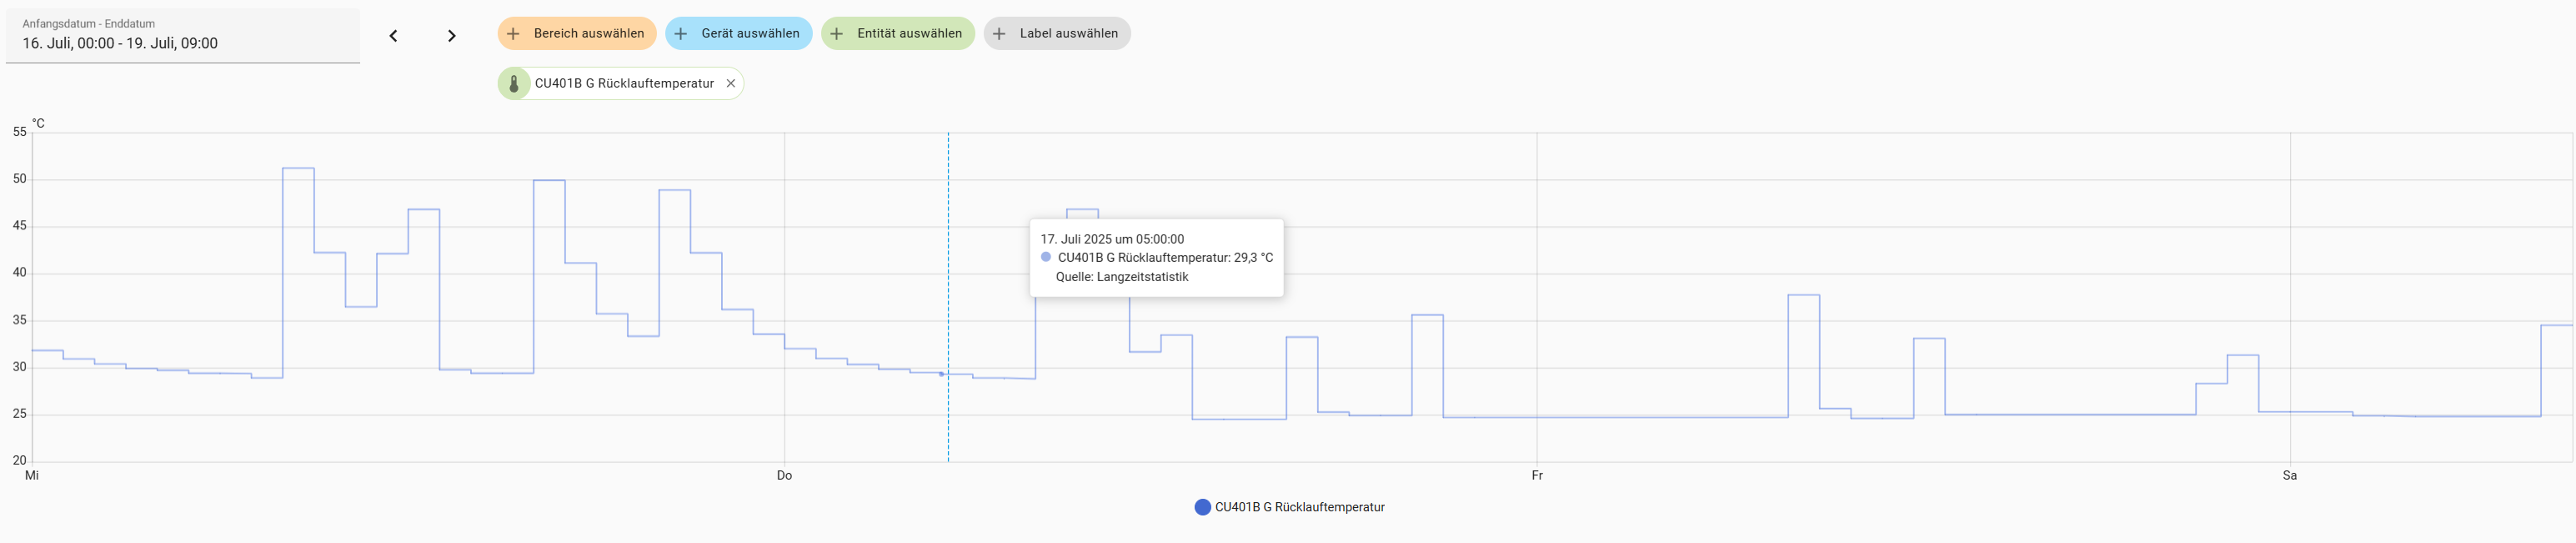Toggle the Rücklauftemperatur series via the legend dot
The image size is (2576, 543).
[x=1202, y=507]
